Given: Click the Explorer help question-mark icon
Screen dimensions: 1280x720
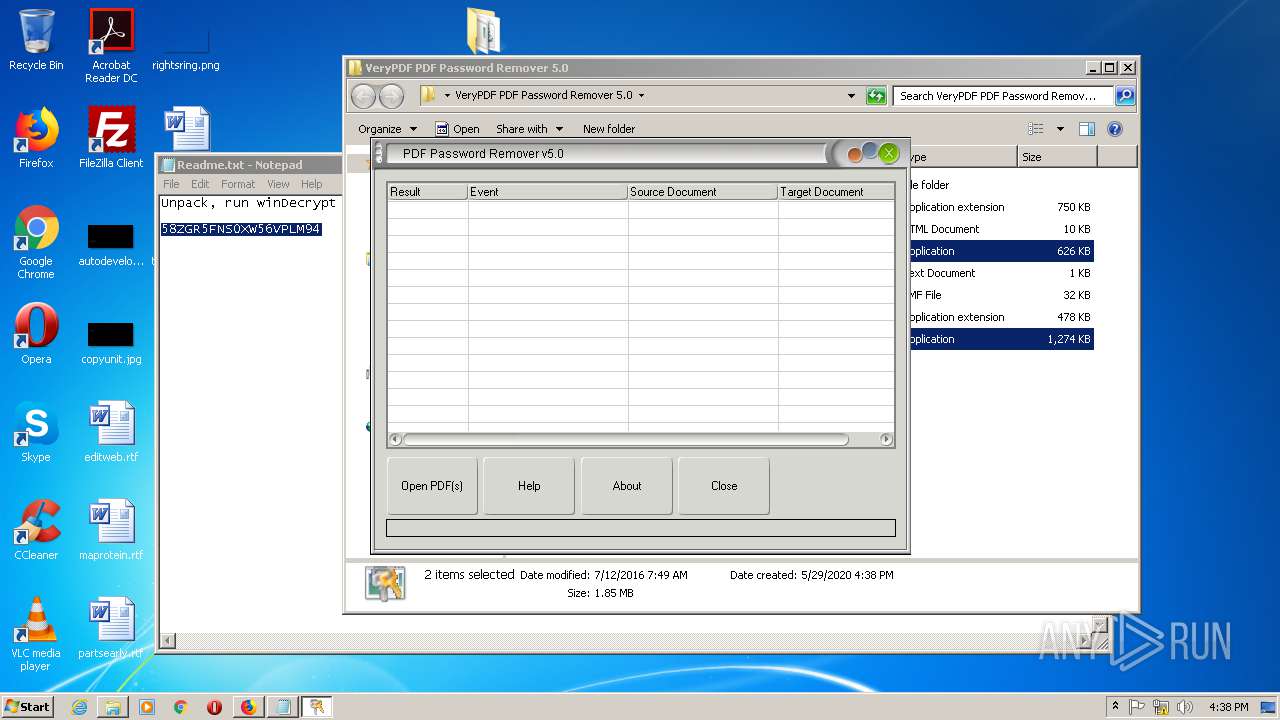Looking at the screenshot, I should click(1115, 129).
